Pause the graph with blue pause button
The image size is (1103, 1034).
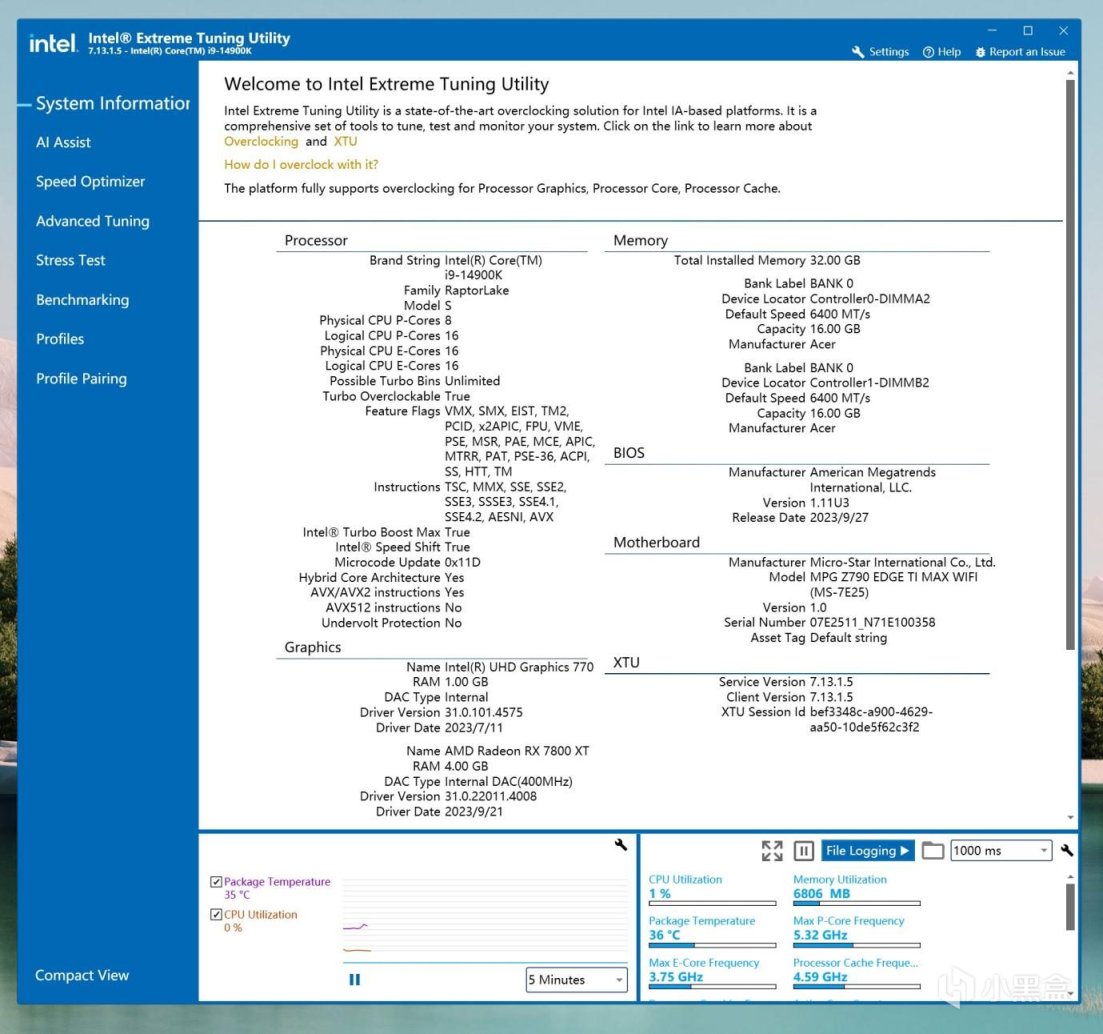(x=355, y=979)
